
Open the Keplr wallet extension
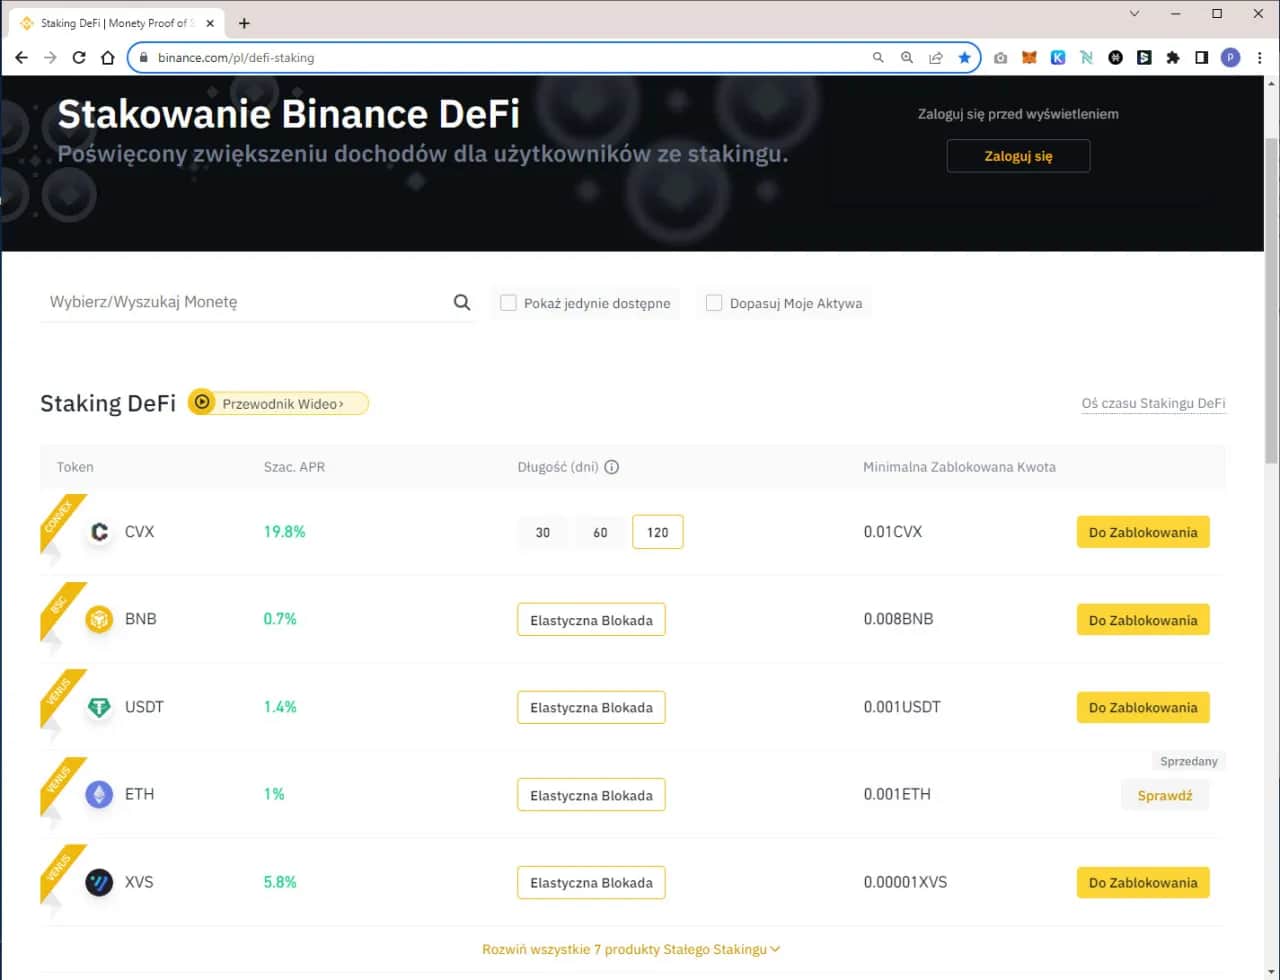[x=1058, y=57]
